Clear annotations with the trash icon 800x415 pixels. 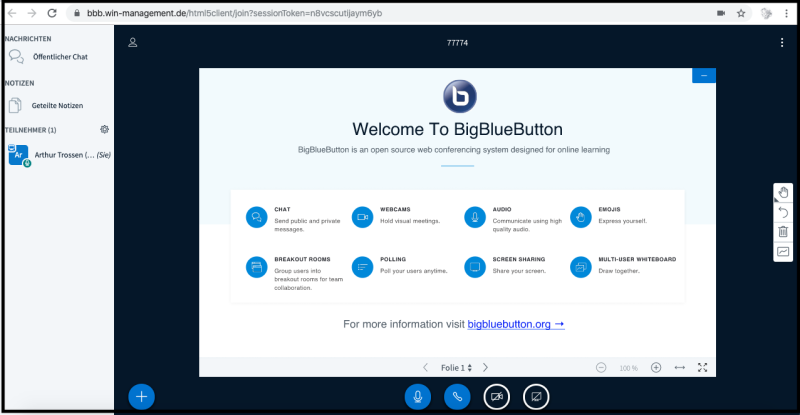click(x=783, y=231)
